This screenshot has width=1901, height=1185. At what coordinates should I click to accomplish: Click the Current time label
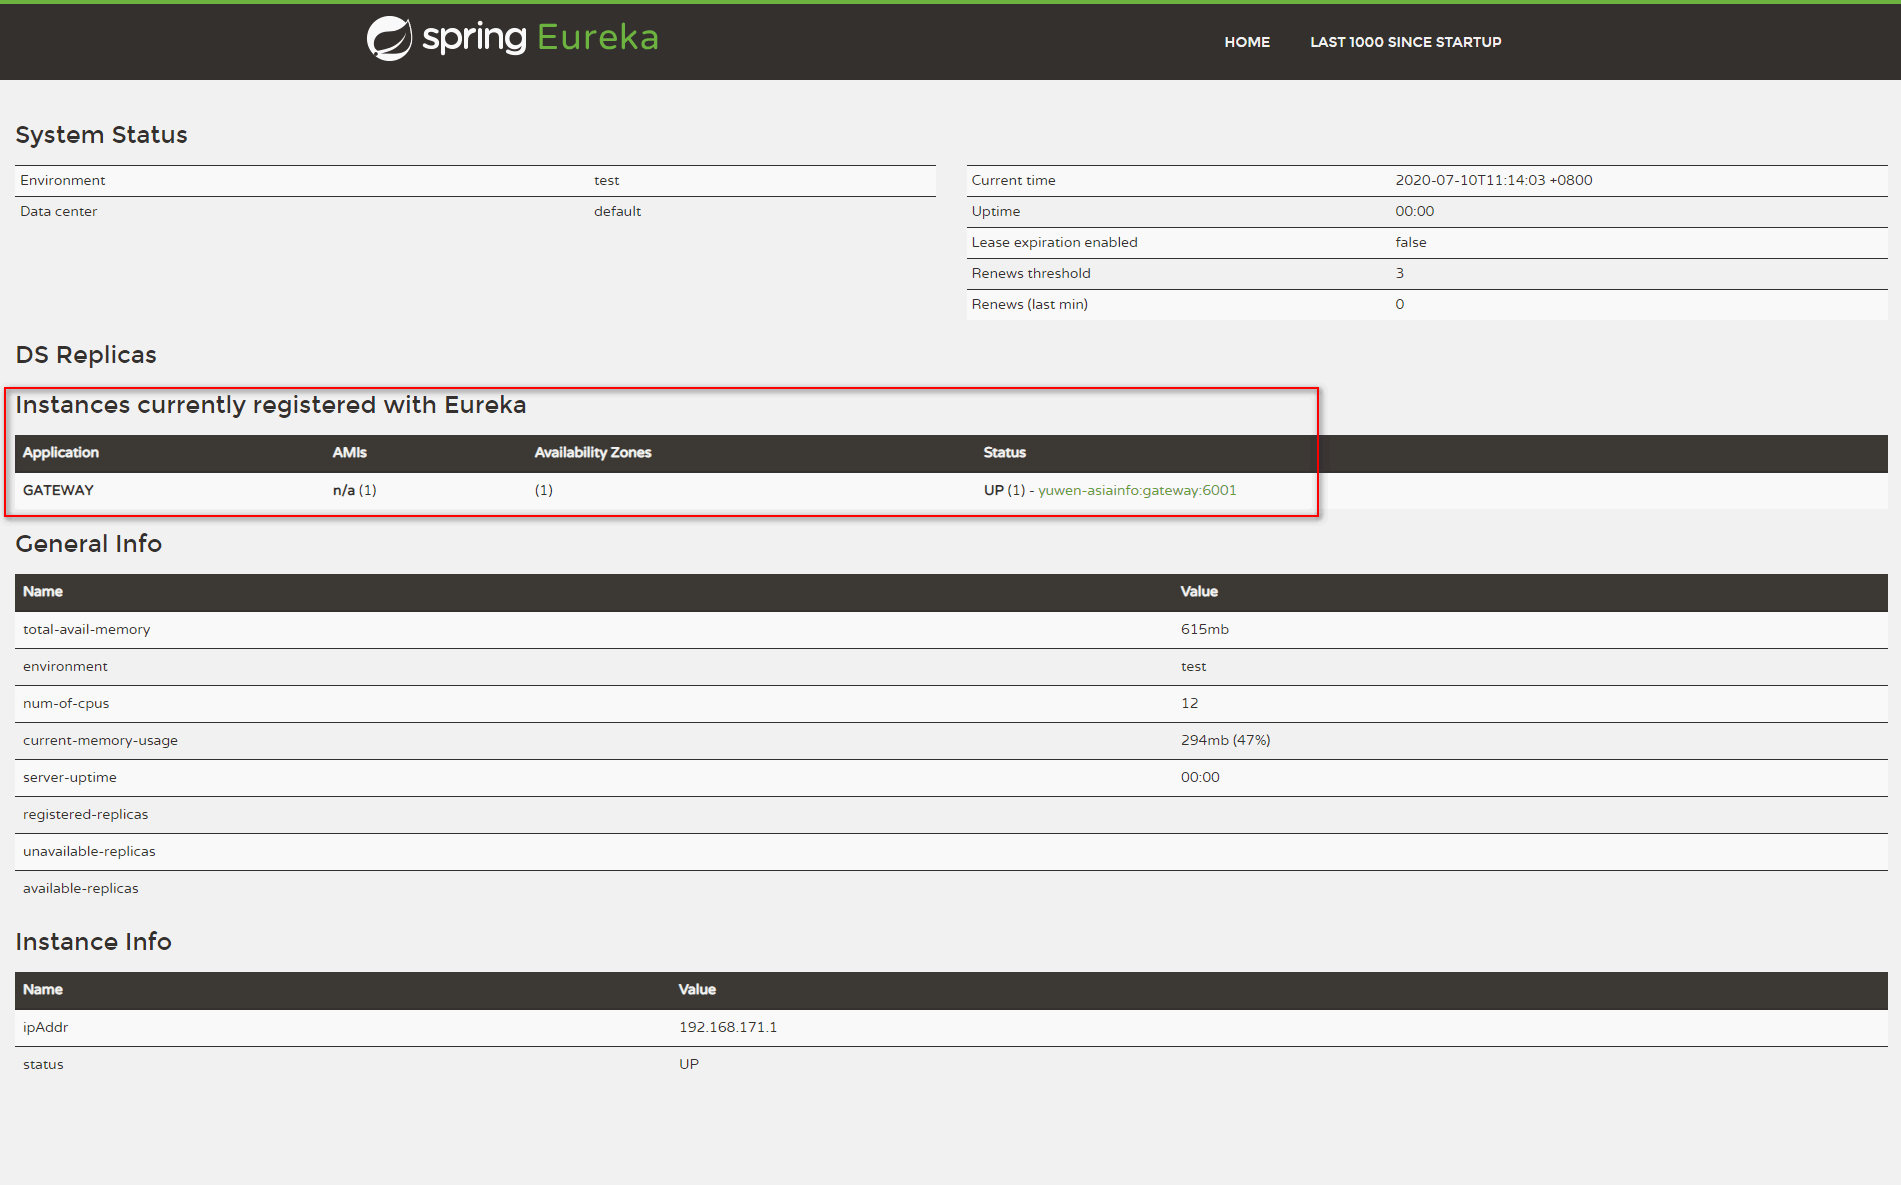coord(1014,180)
